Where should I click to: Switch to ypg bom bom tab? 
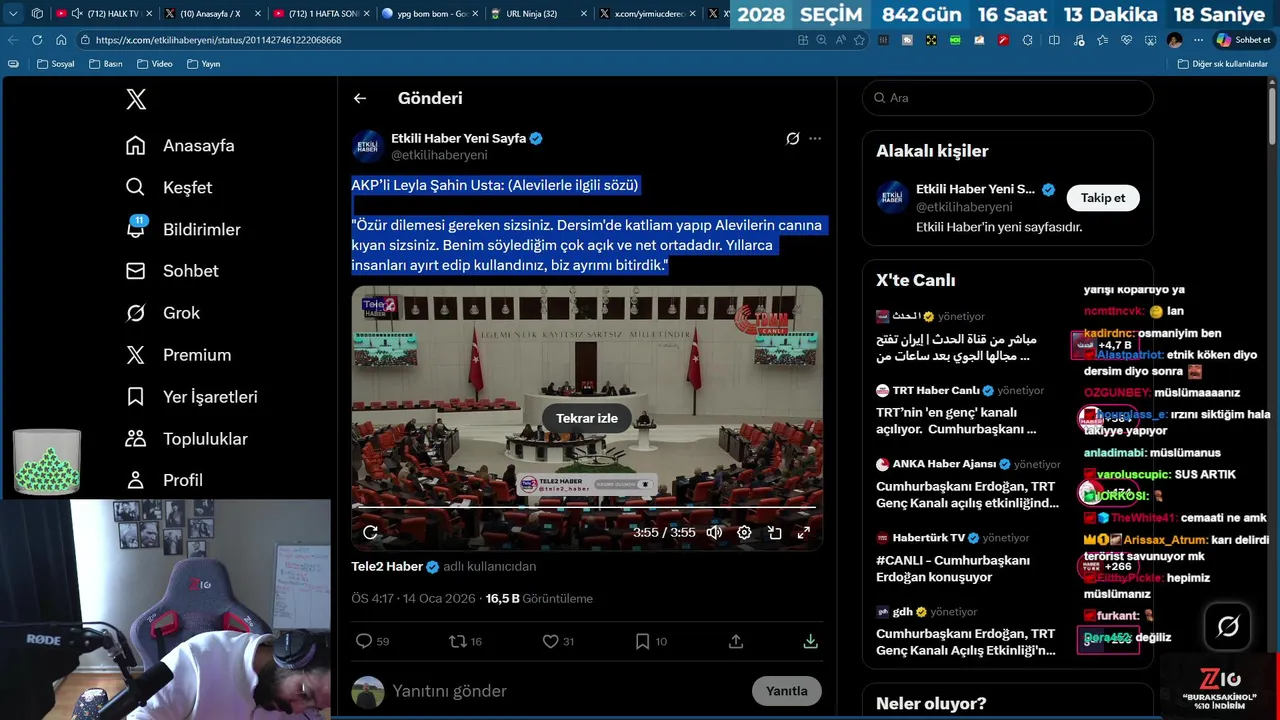click(x=430, y=14)
